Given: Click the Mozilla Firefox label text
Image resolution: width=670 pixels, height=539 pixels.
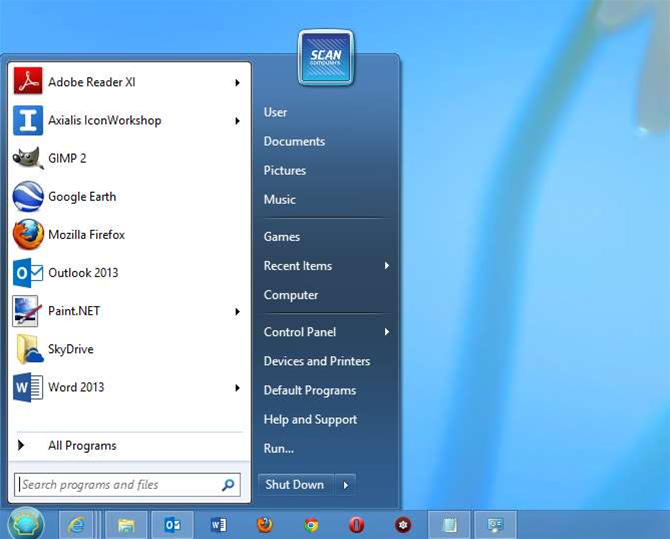Looking at the screenshot, I should pos(86,235).
